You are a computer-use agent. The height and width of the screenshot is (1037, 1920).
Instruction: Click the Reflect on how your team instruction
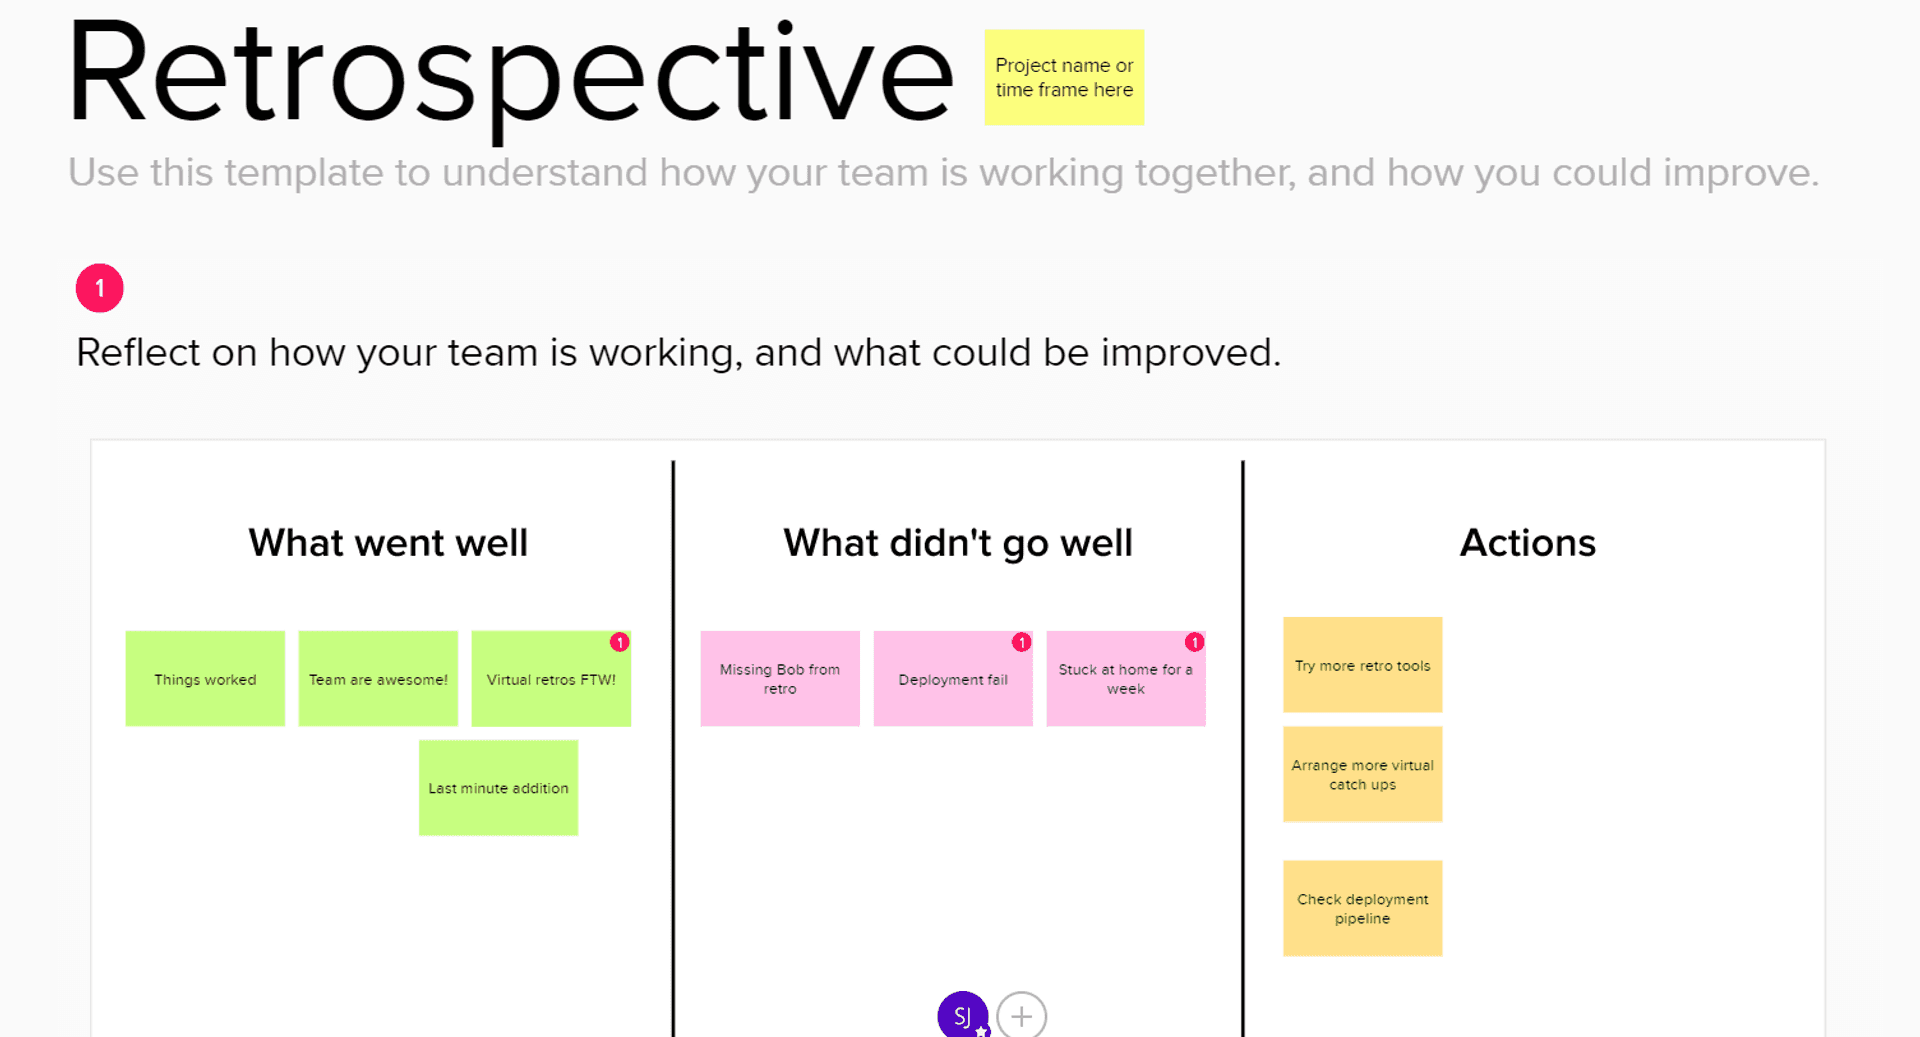678,353
